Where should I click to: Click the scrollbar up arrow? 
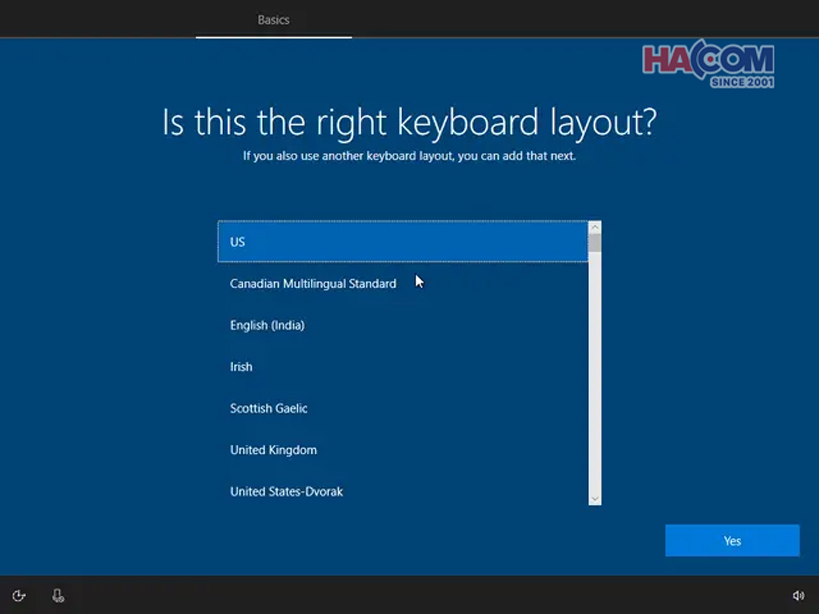594,228
